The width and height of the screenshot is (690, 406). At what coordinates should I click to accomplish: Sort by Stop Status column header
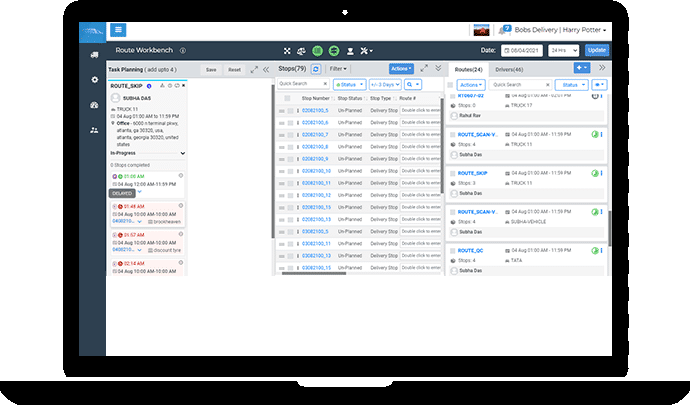click(349, 99)
